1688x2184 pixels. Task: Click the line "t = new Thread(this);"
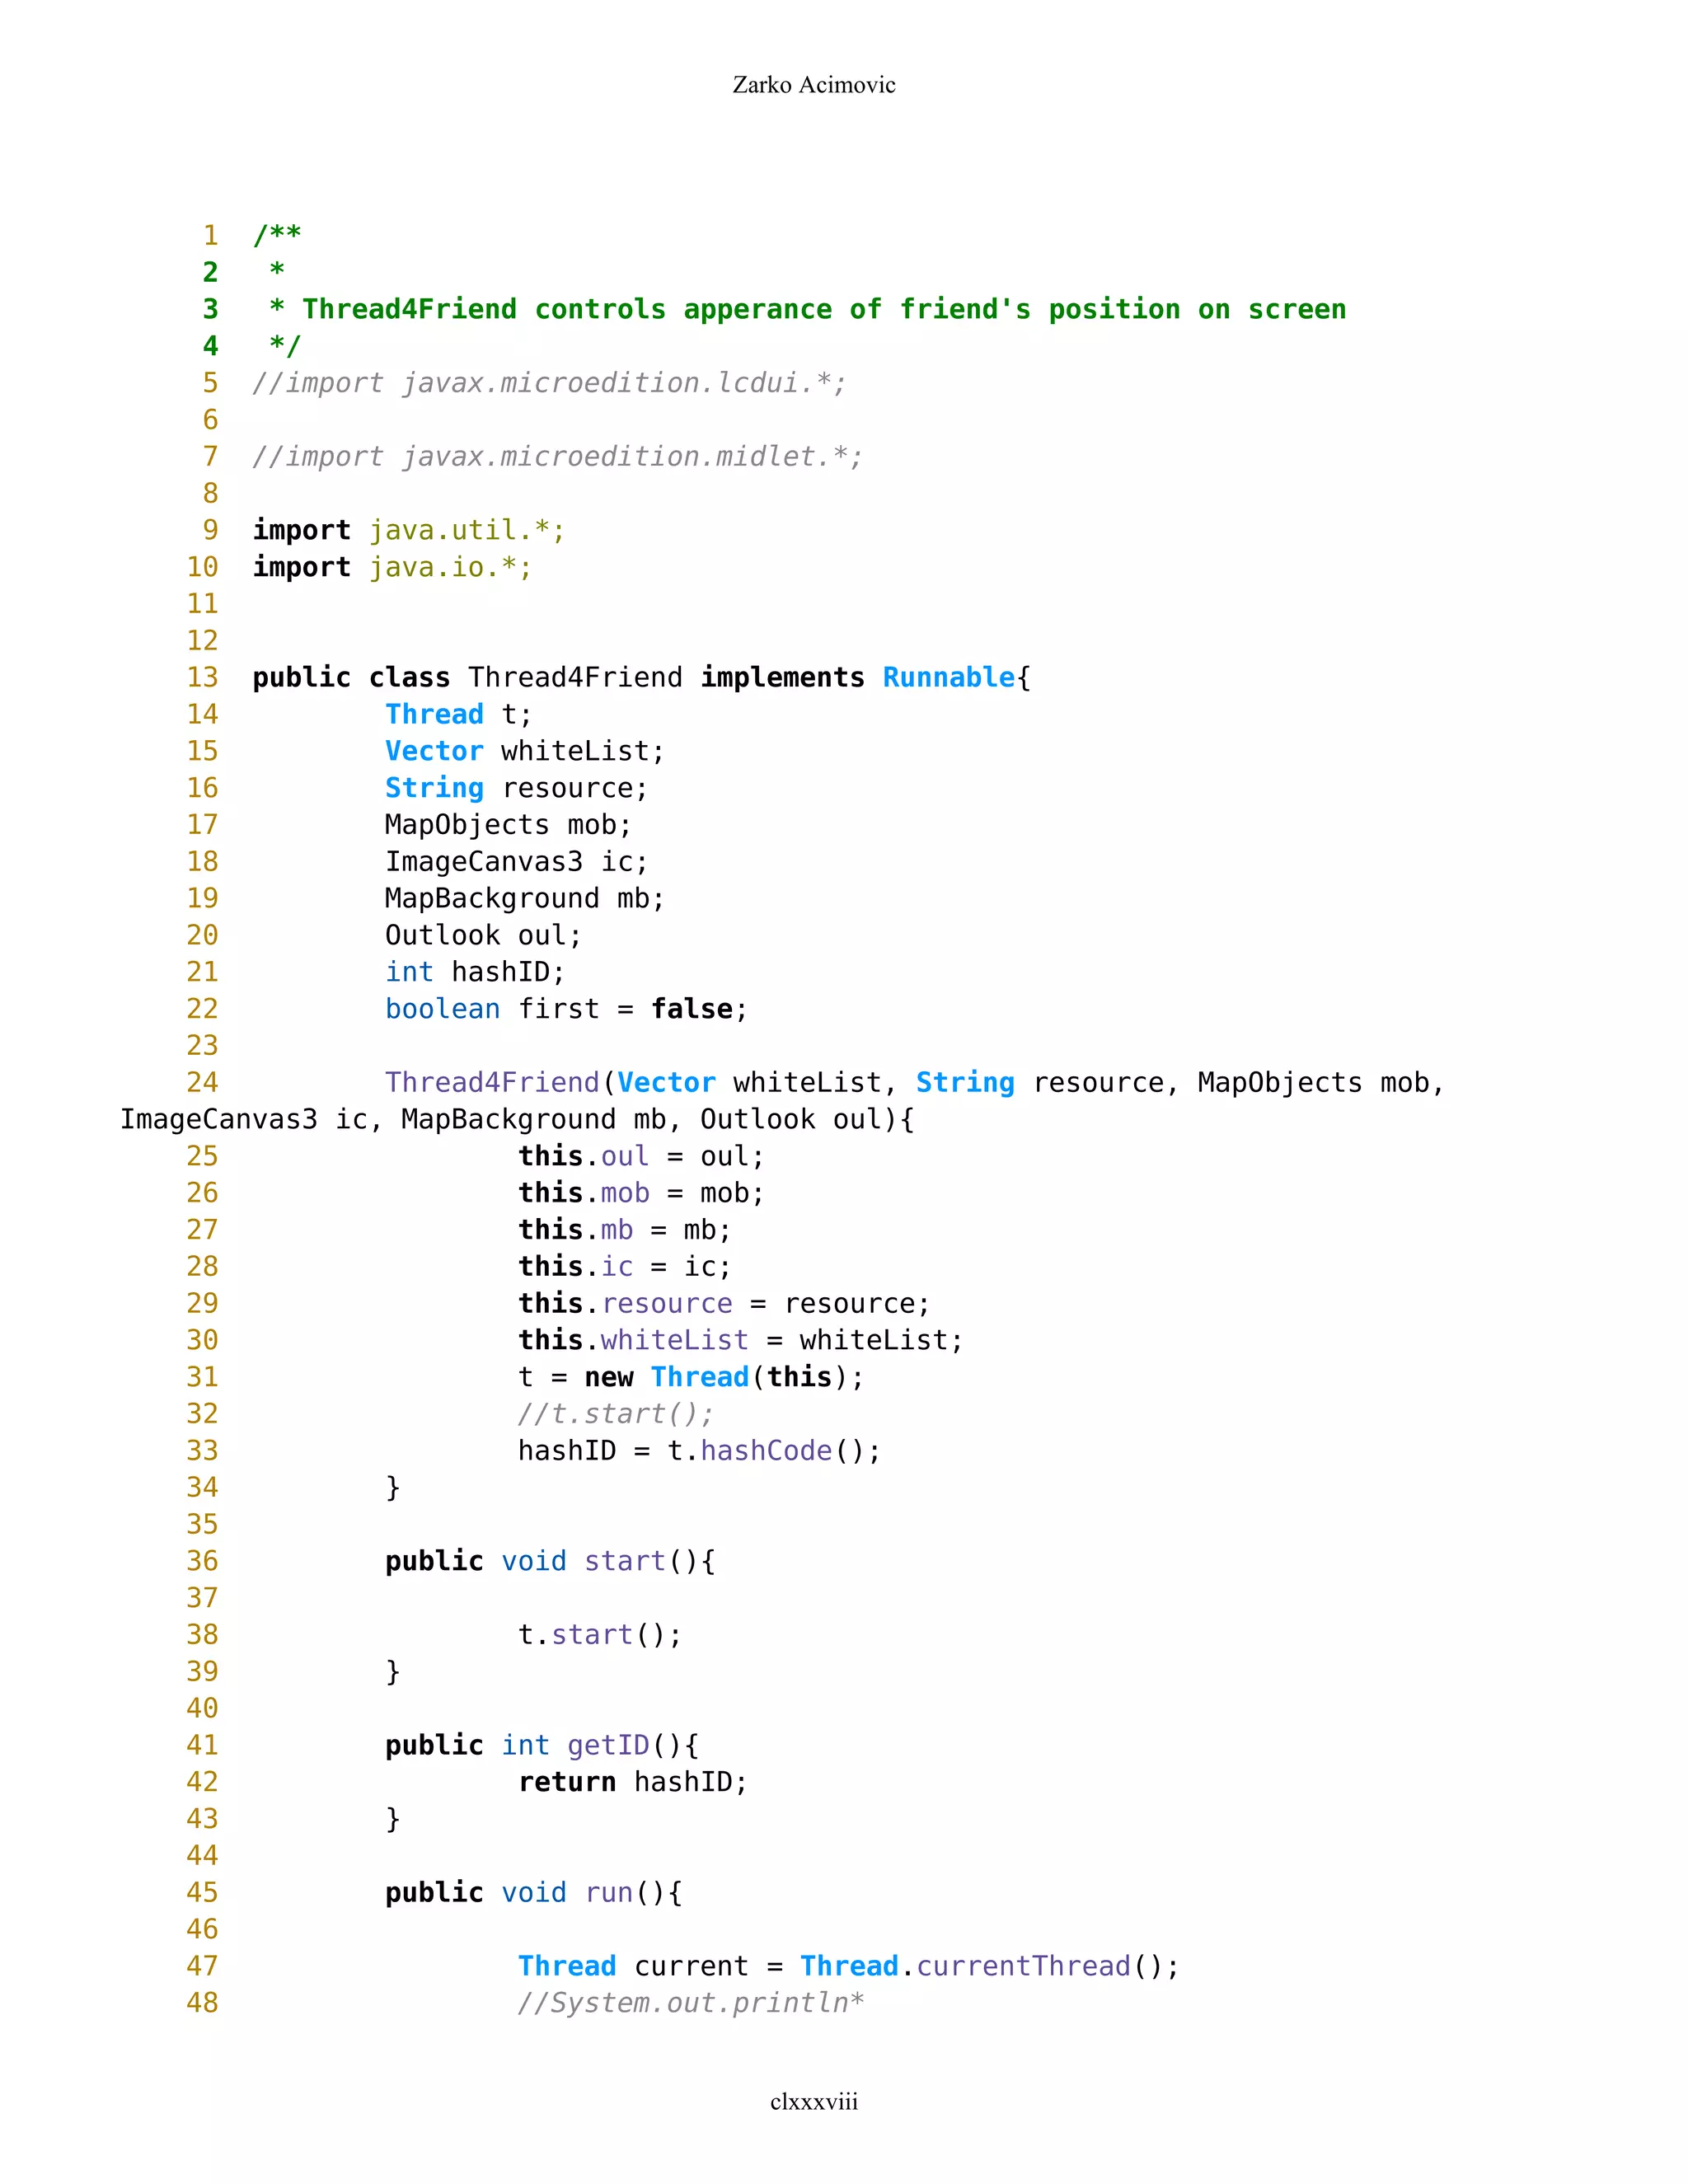[691, 1377]
